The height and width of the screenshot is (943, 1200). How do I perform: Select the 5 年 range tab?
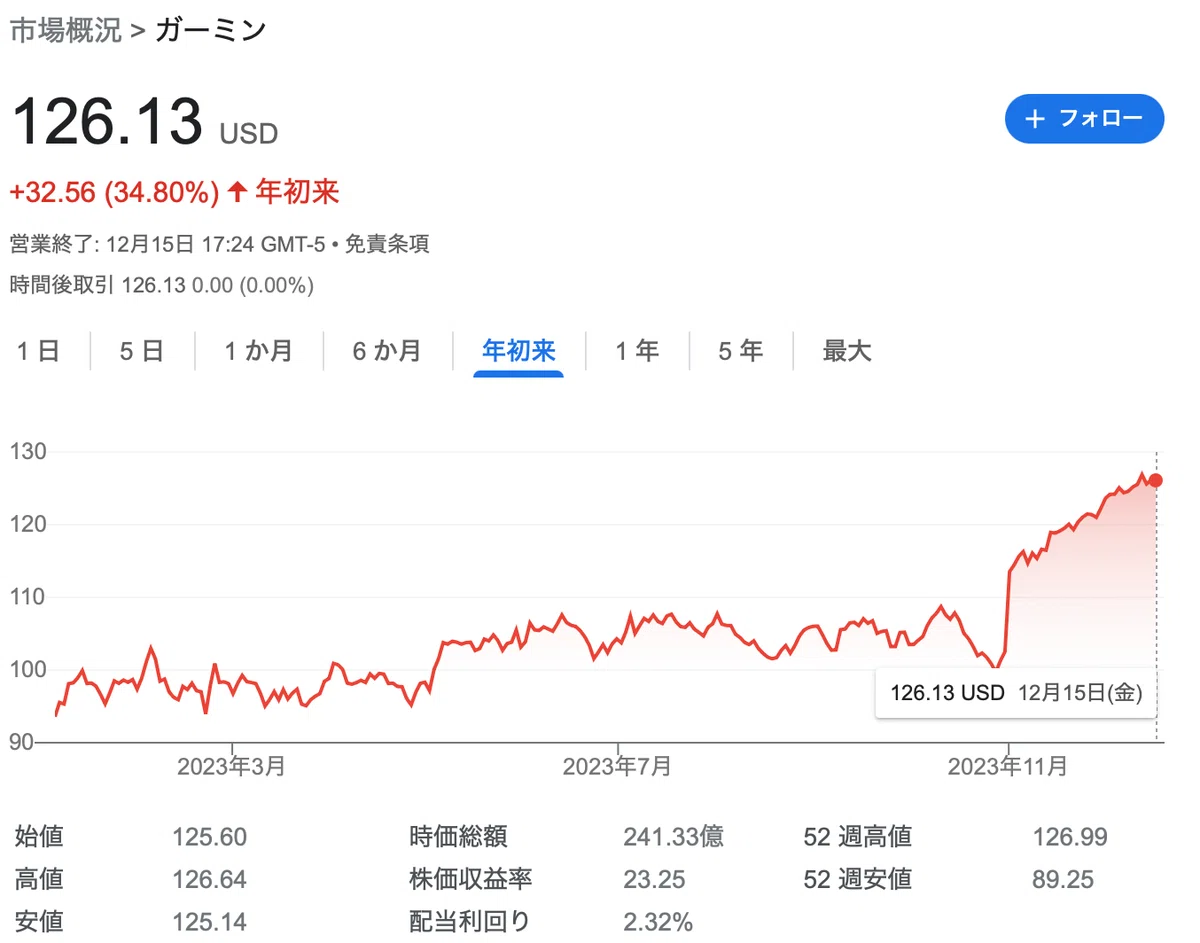(740, 351)
